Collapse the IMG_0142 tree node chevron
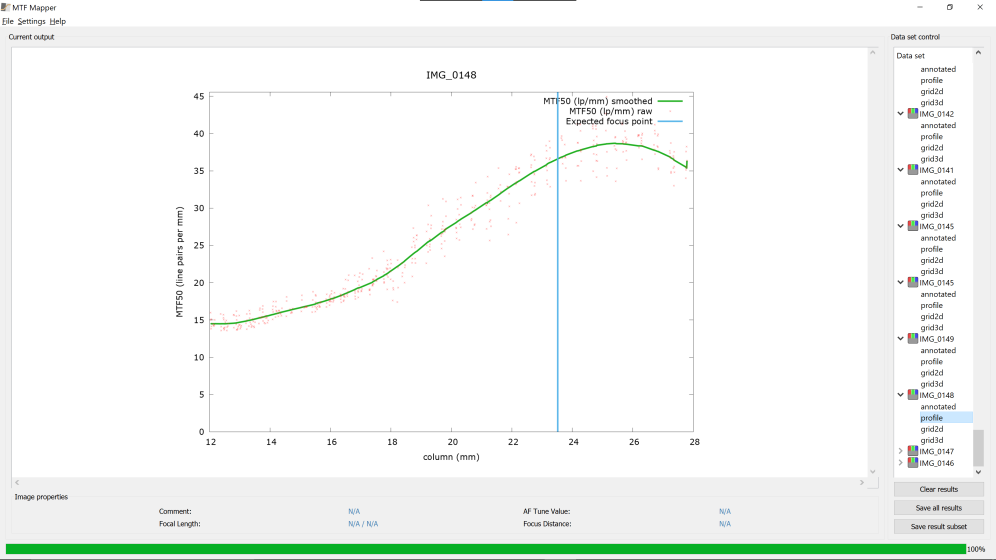The height and width of the screenshot is (560, 996). (x=900, y=114)
